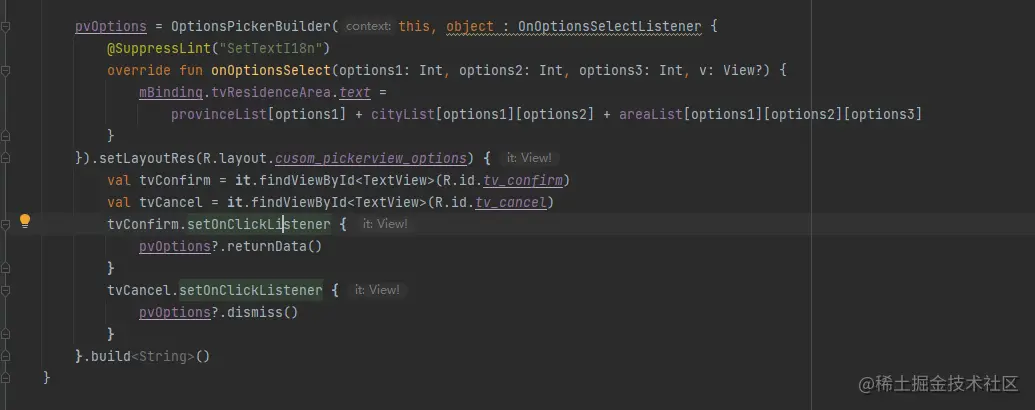Toggle fold marker on brace after dismiss()
This screenshot has height=410, width=1035.
tap(5, 334)
